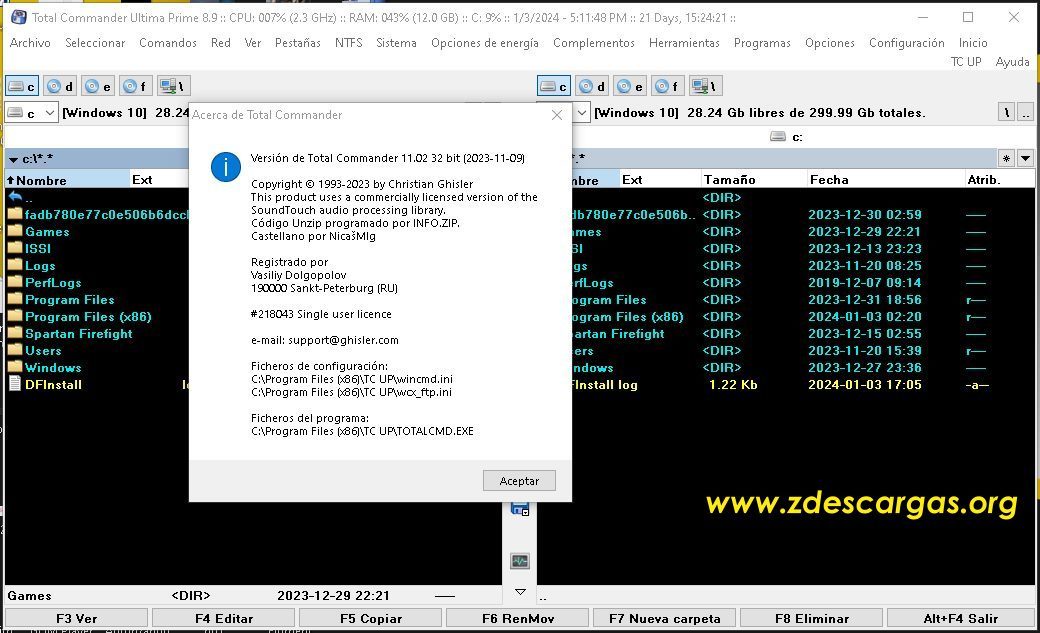Screen dimensions: 1040x633
Task: Sort right panel by Ext column
Action: click(x=660, y=180)
